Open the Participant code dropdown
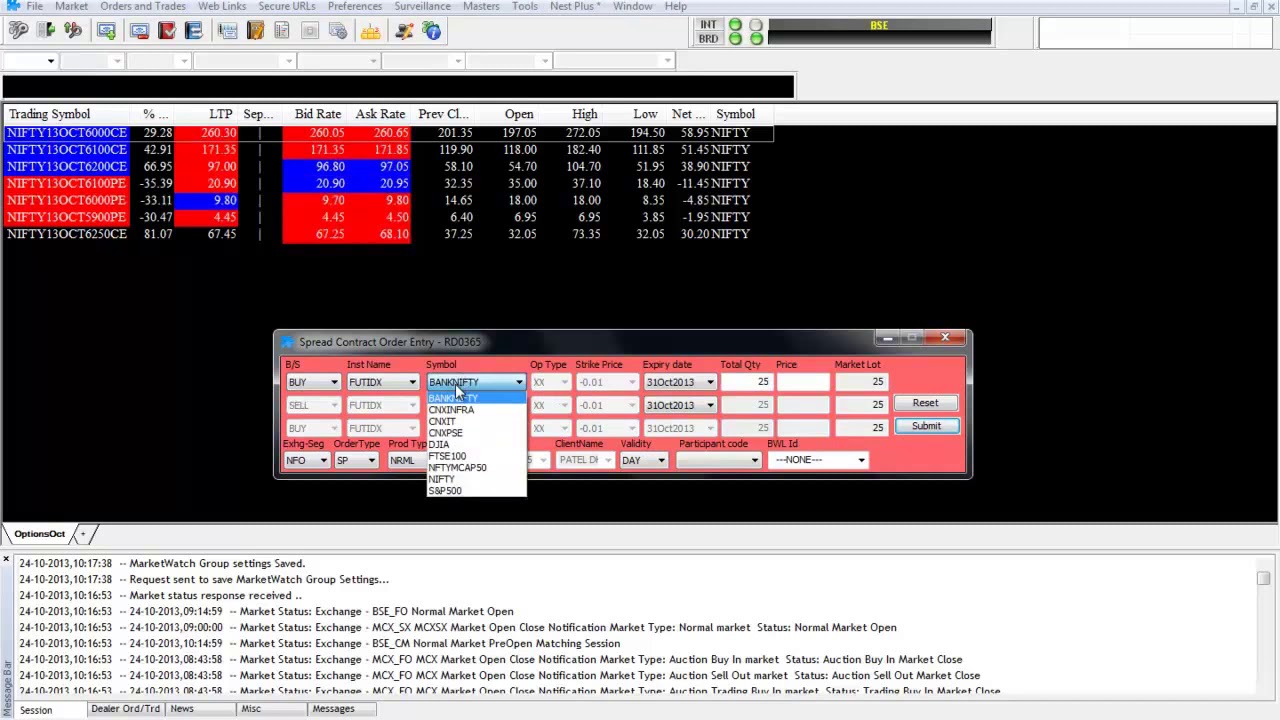The width and height of the screenshot is (1280, 720). 718,460
